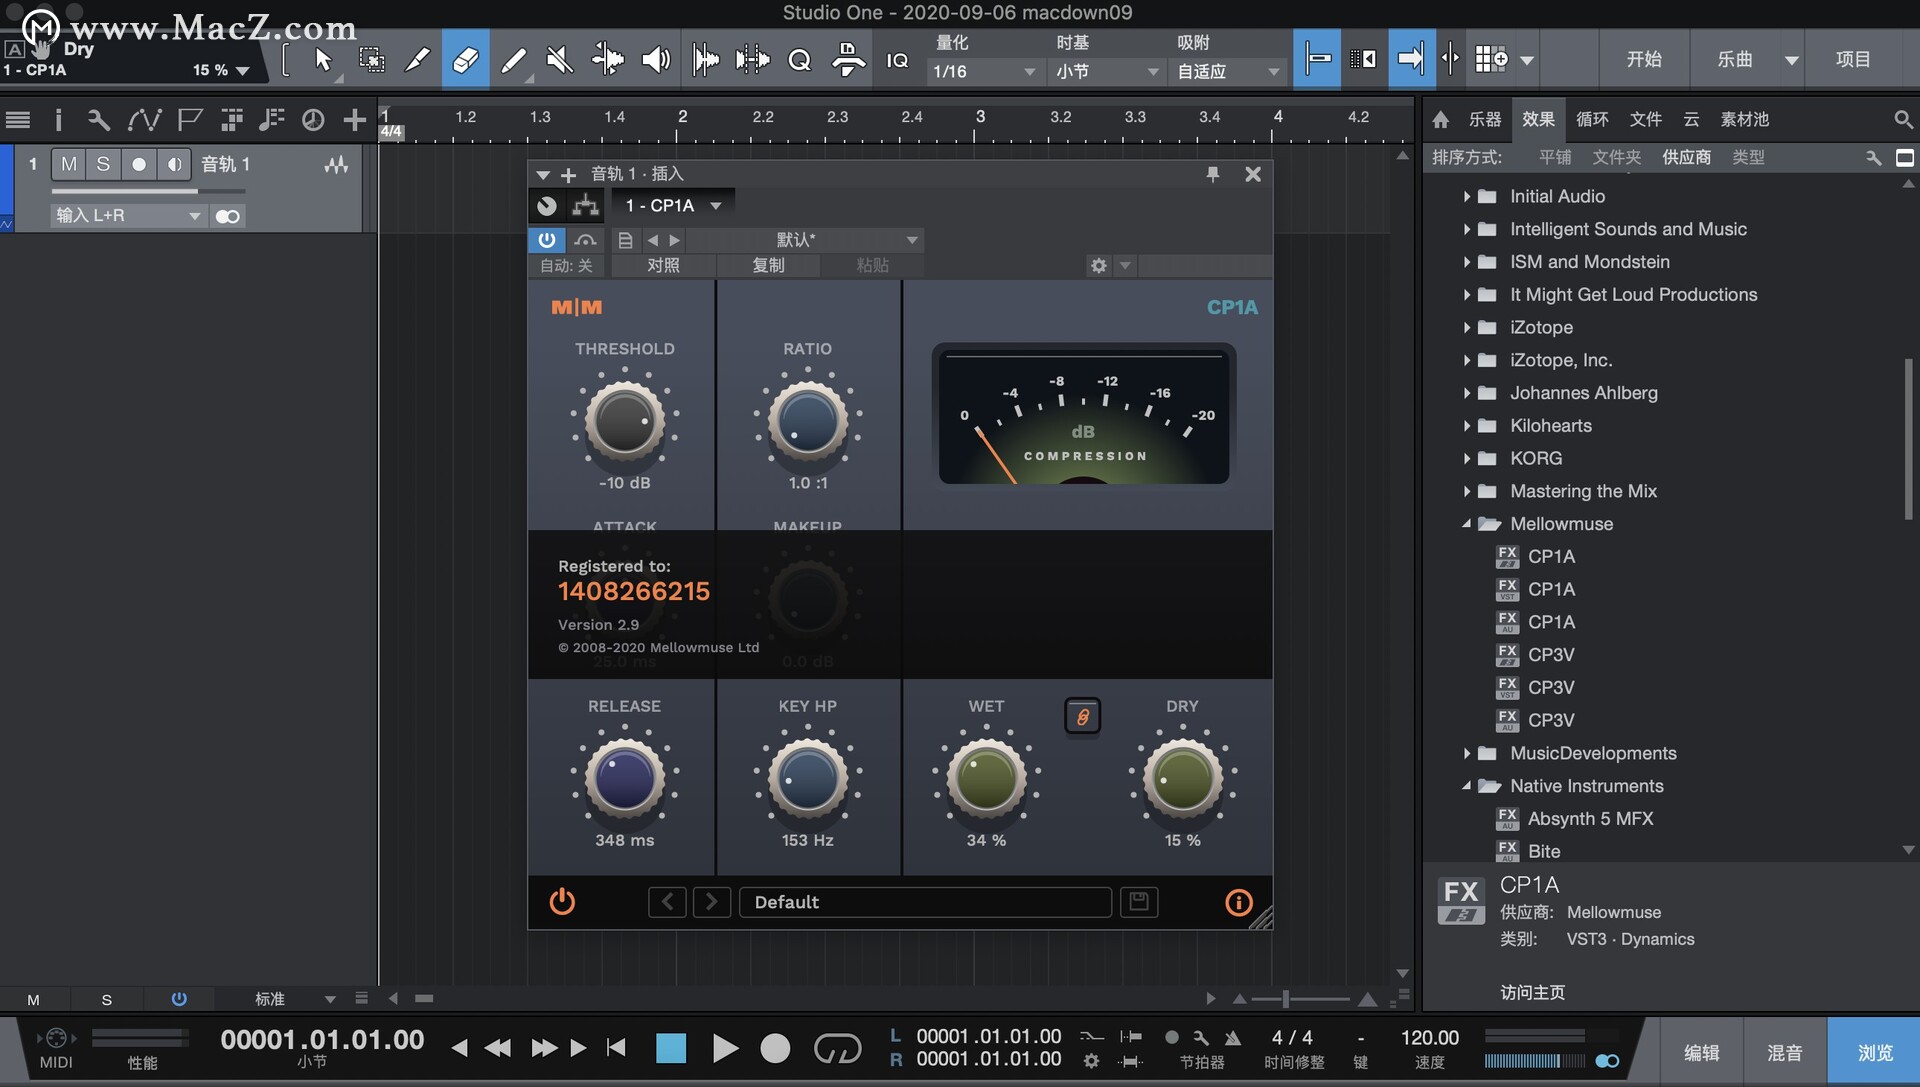This screenshot has width=1920, height=1087.
Task: Toggle CP1A bypass power button
Action: click(x=562, y=902)
